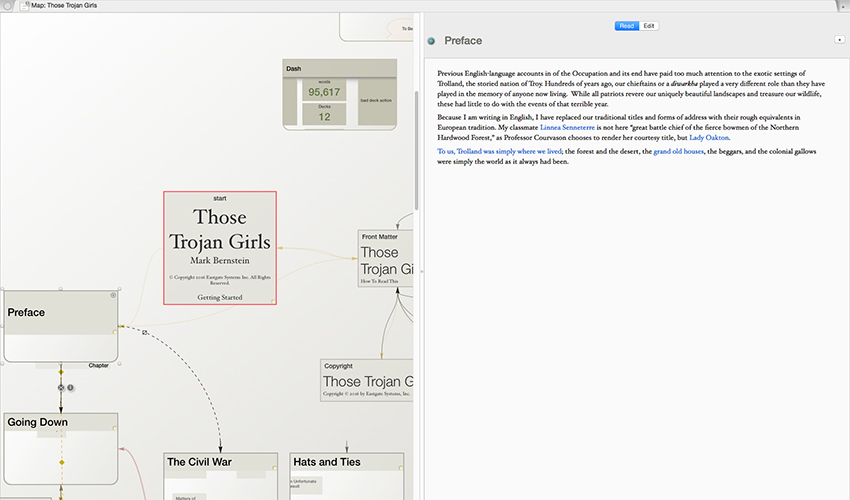
Task: Click the yellow text indicator on Preface note
Action: click(x=115, y=332)
